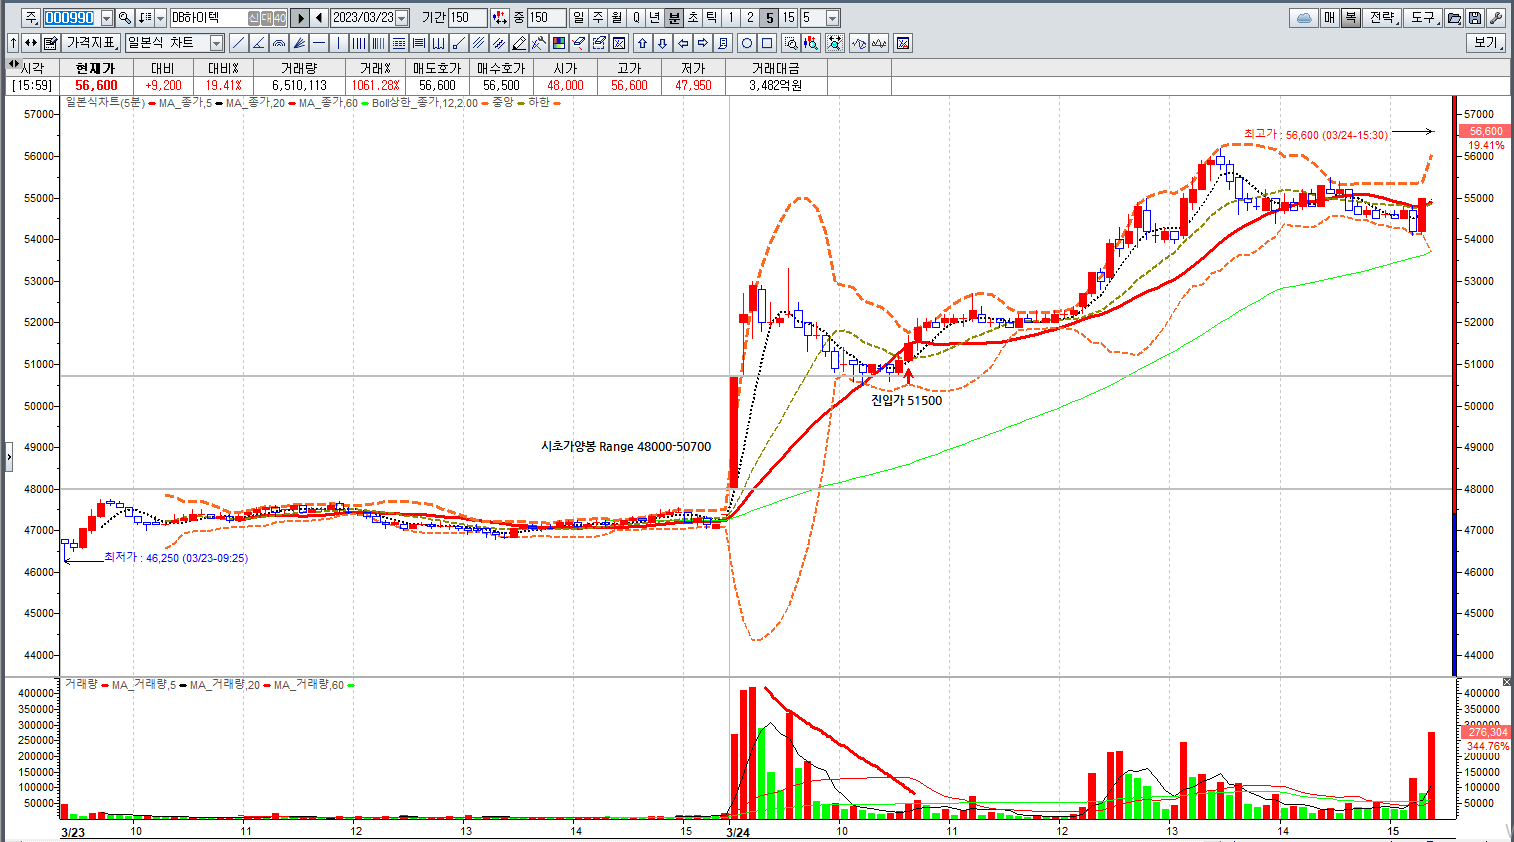Toggle the 월 (monthly) period button
1514x842 pixels.
pyautogui.click(x=616, y=18)
